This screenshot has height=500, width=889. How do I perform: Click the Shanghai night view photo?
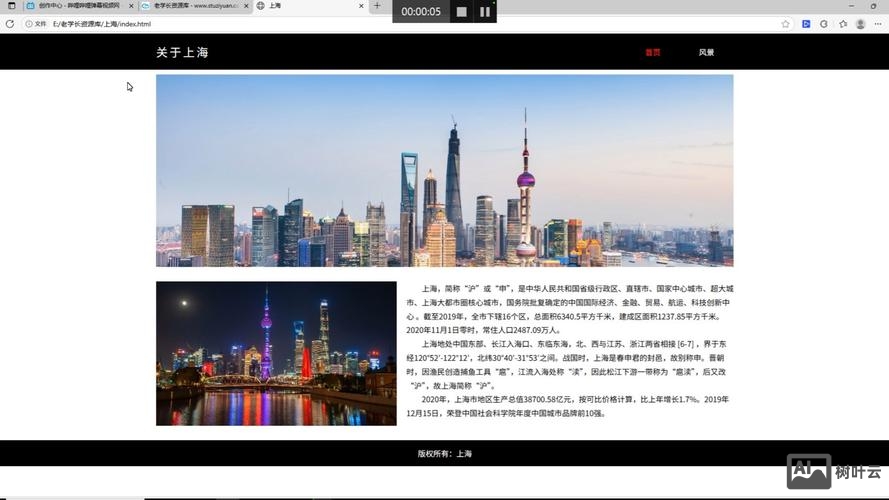(x=276, y=353)
